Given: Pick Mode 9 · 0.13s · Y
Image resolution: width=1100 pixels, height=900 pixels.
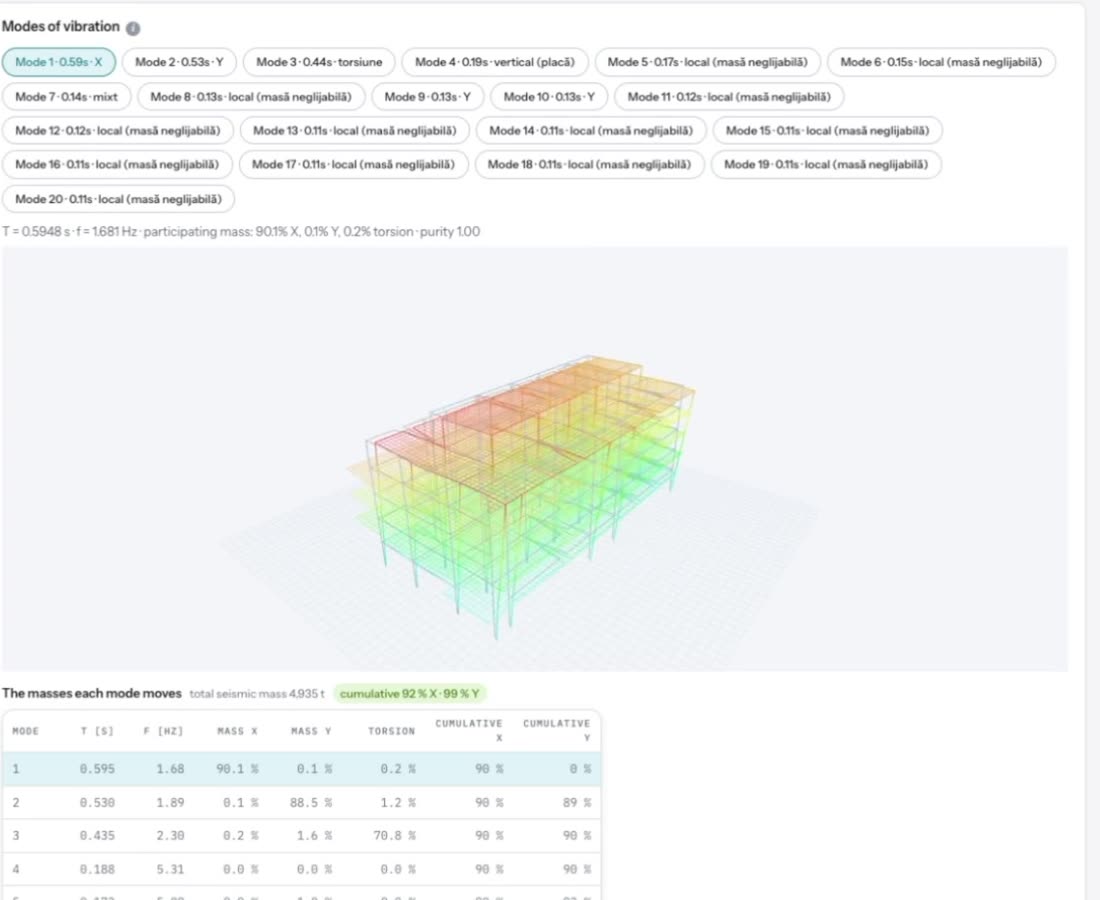Looking at the screenshot, I should coord(427,97).
